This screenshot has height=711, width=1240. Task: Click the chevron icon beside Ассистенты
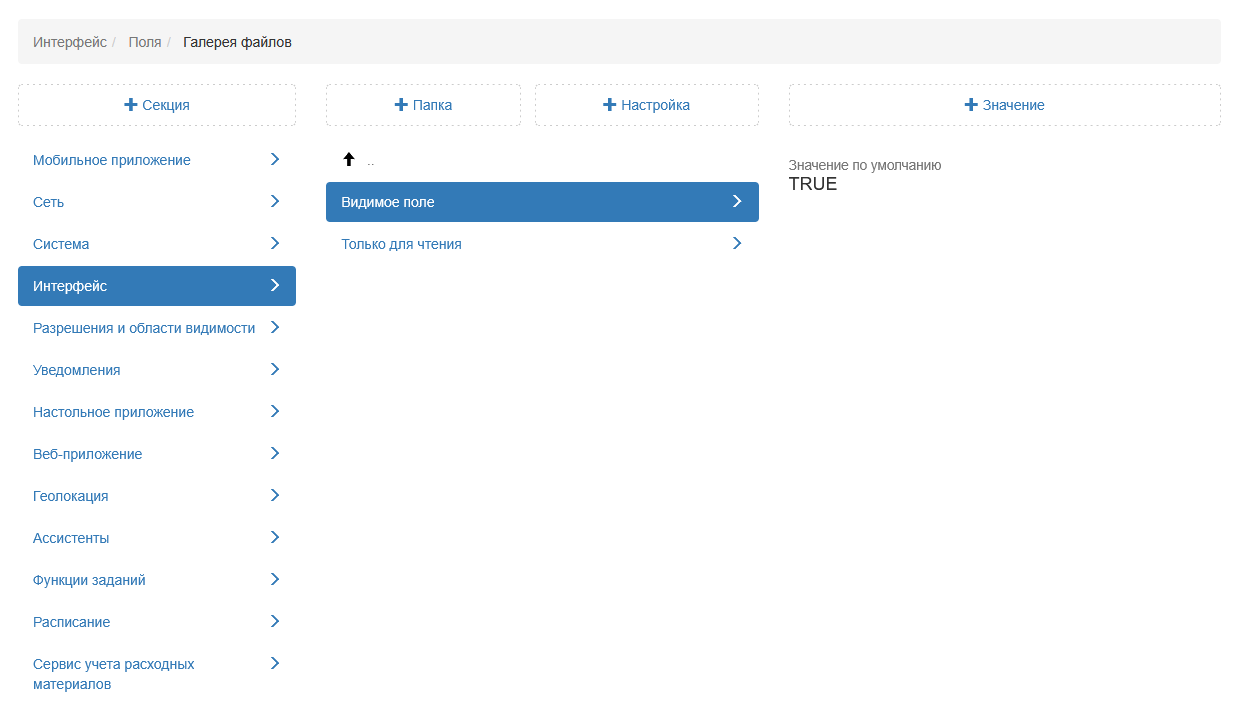point(275,537)
